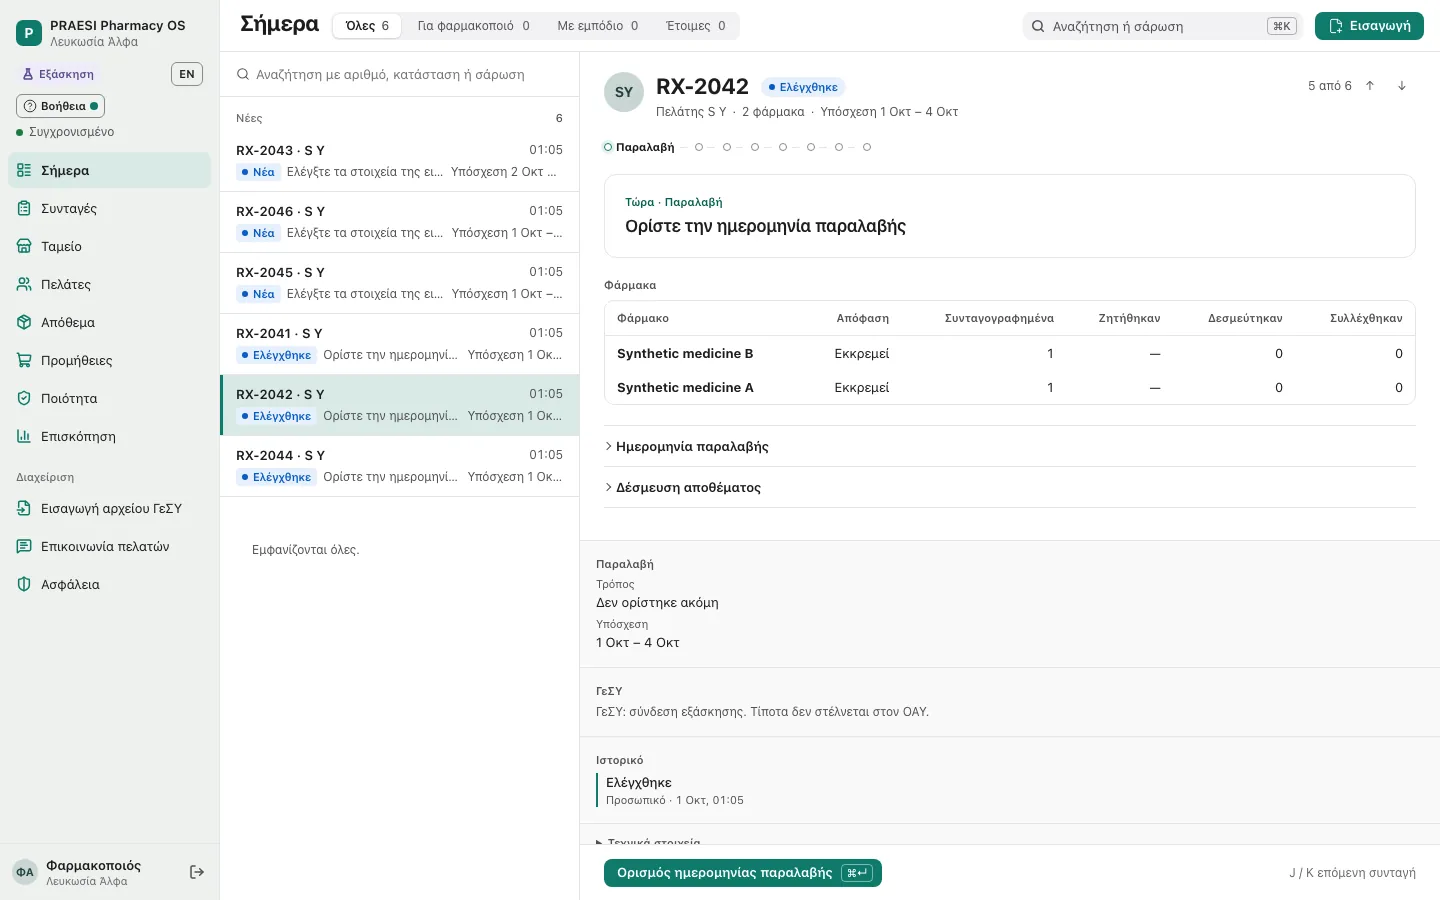
Task: Open Επισκόπηση in the sidebar
Action: click(x=110, y=436)
